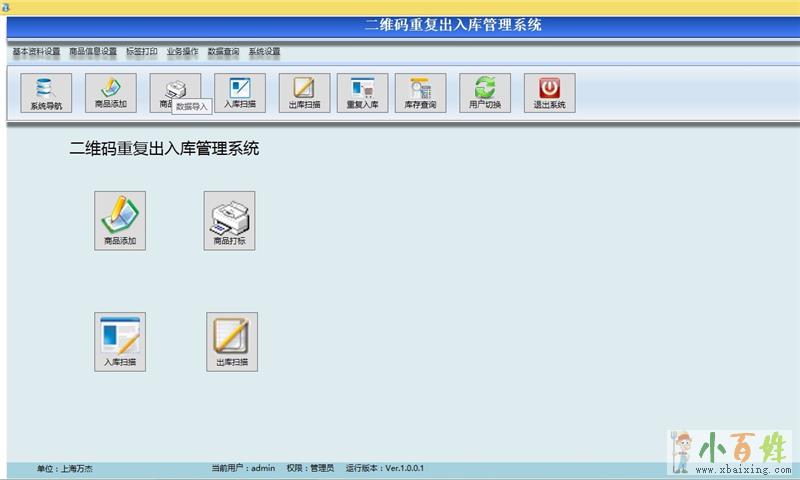This screenshot has width=800, height=480.
Task: Open the 系统设置 menu
Action: click(264, 51)
